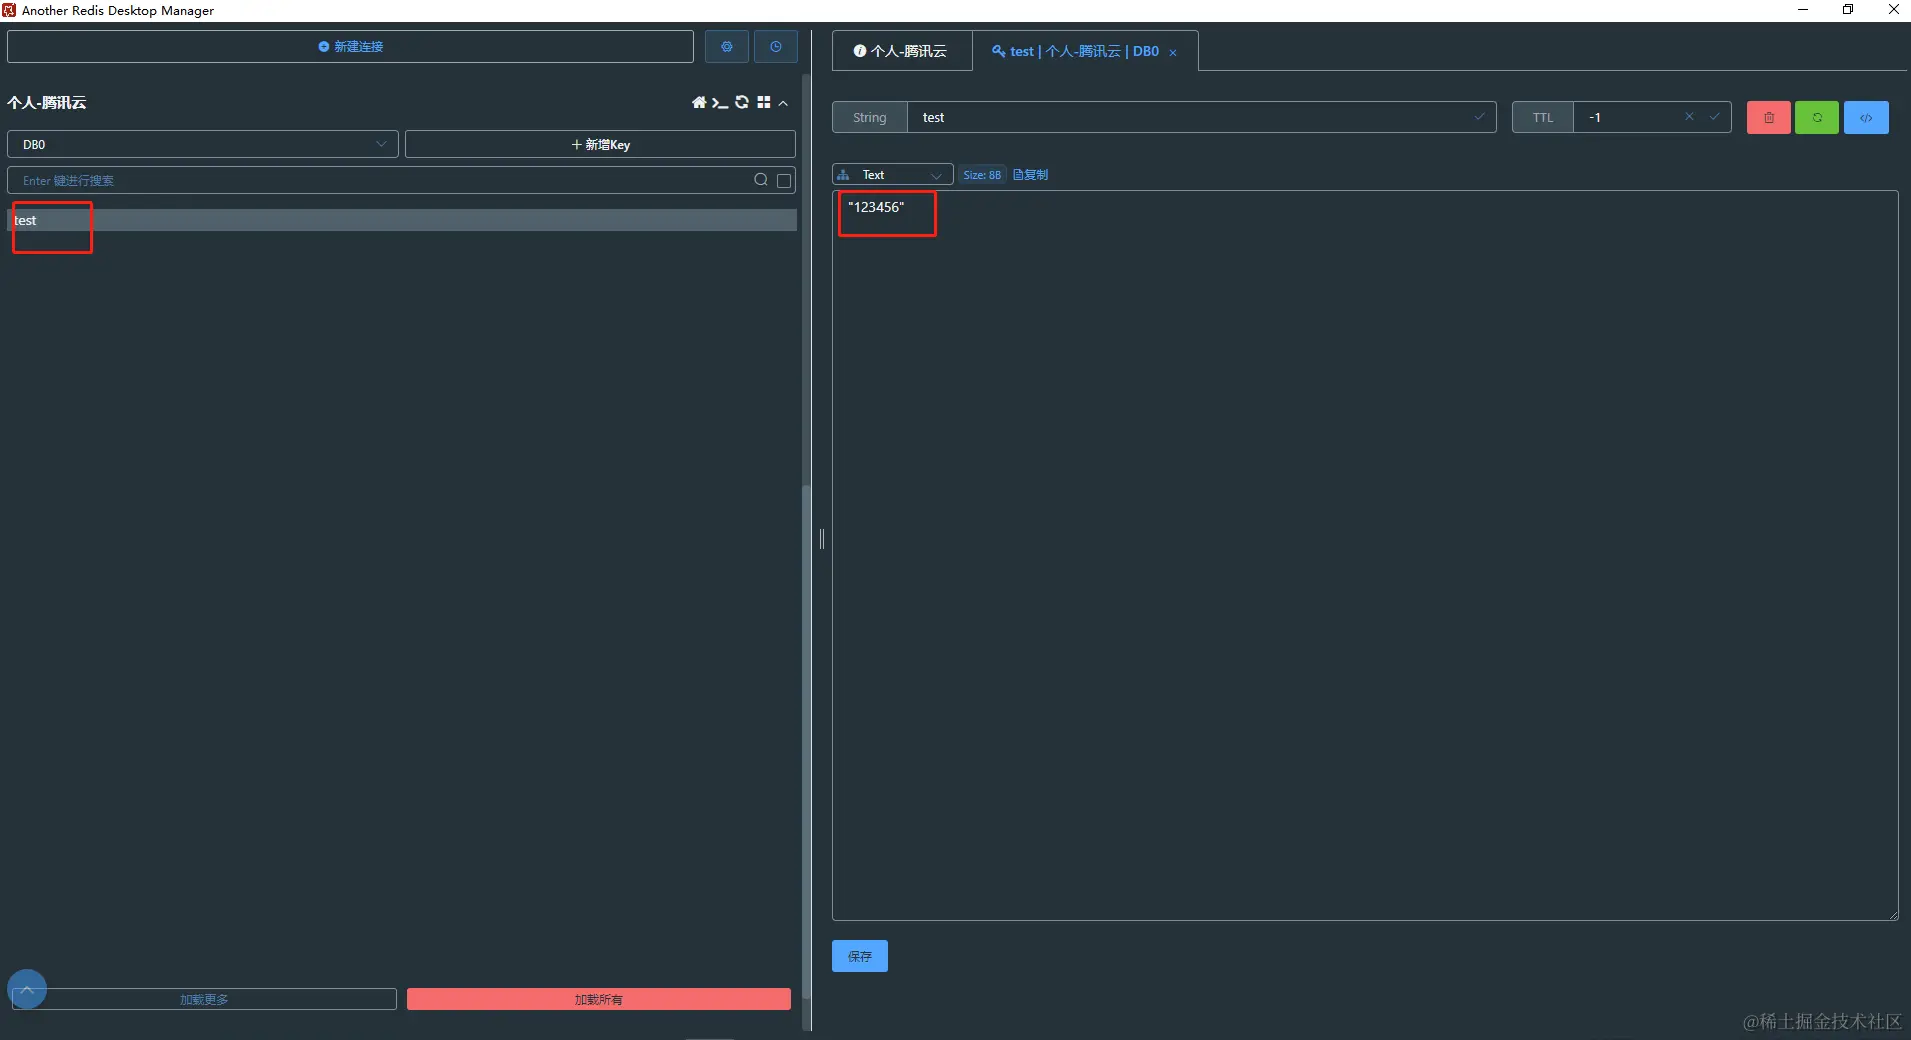Select the test key in the key list
Image resolution: width=1911 pixels, height=1040 pixels.
click(402, 220)
